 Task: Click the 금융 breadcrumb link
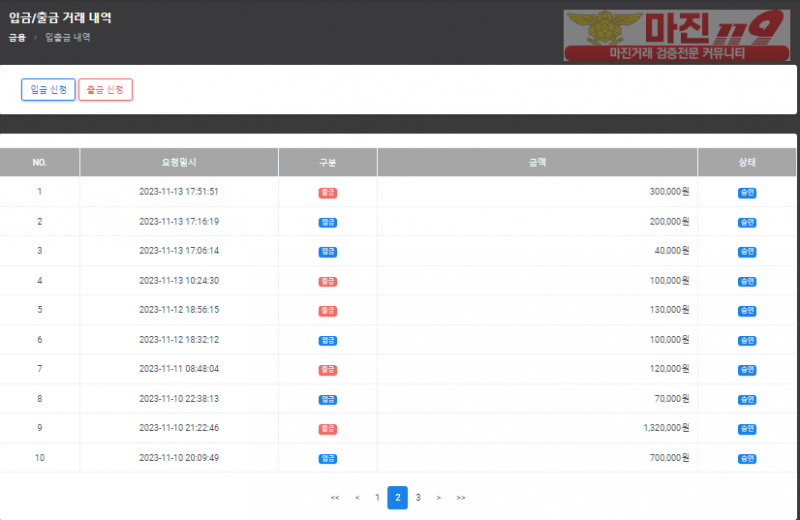point(17,37)
